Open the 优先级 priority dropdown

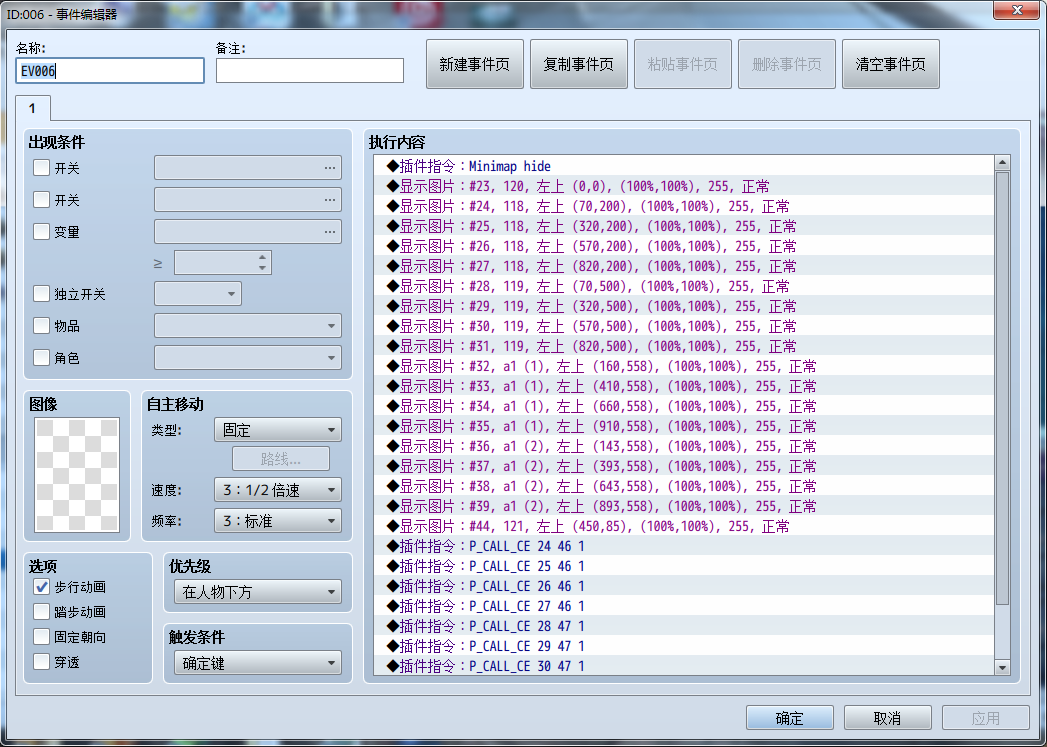[x=257, y=592]
